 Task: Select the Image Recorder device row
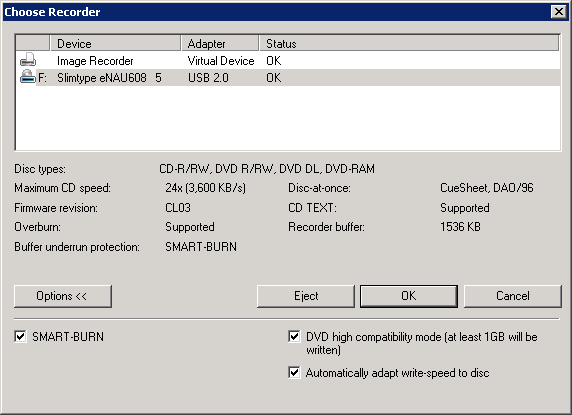tap(287, 61)
